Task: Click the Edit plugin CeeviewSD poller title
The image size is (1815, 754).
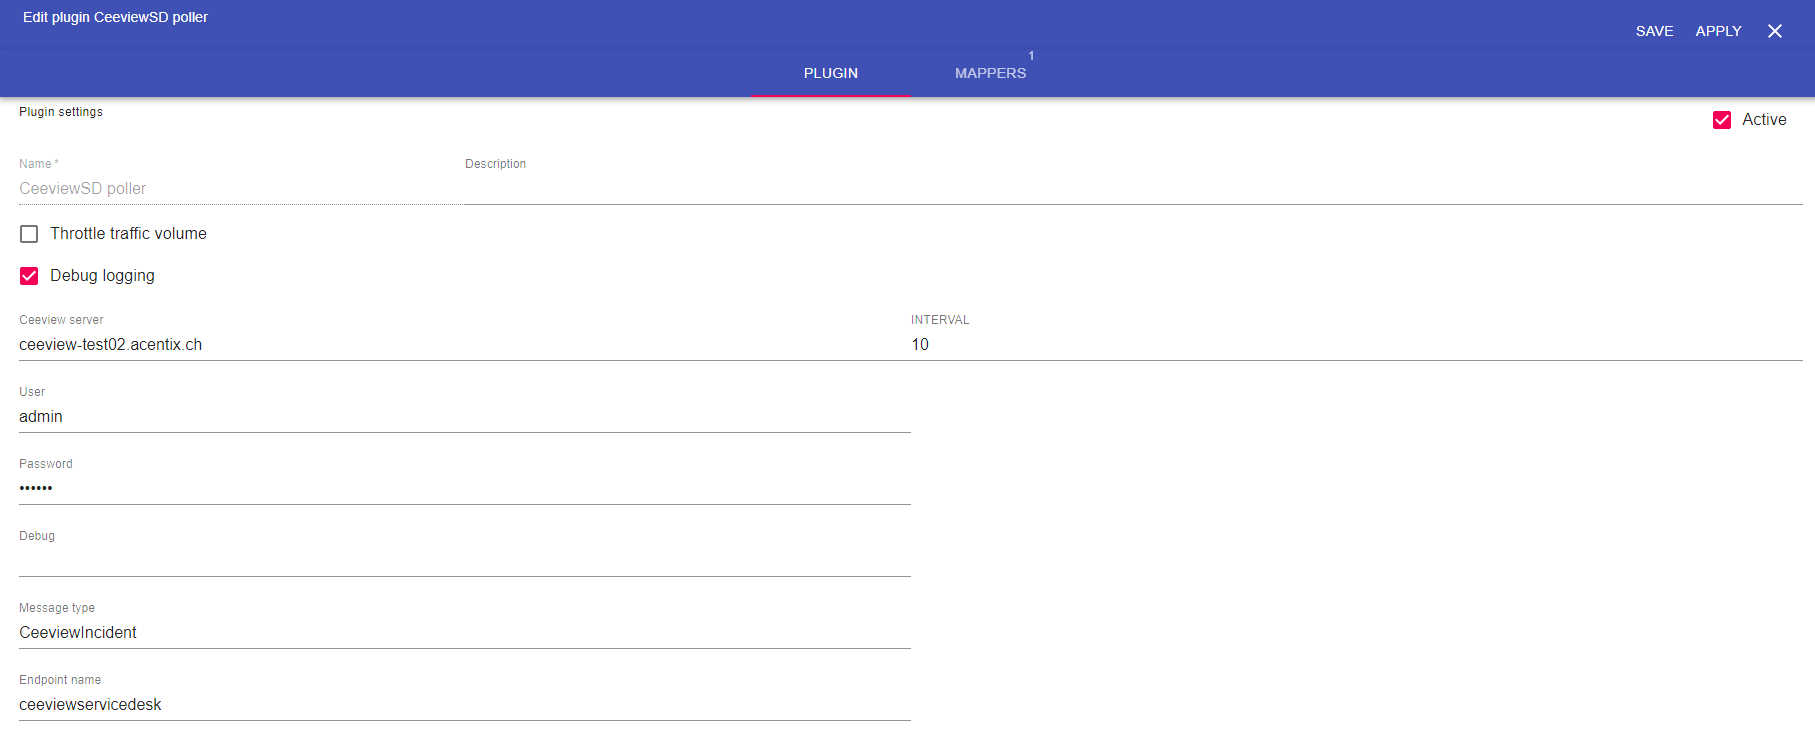Action: (115, 17)
